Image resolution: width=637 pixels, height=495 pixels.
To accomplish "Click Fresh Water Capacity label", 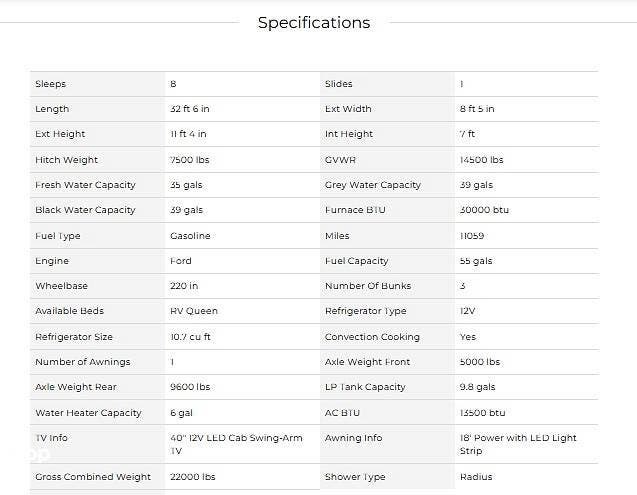I will point(85,185).
